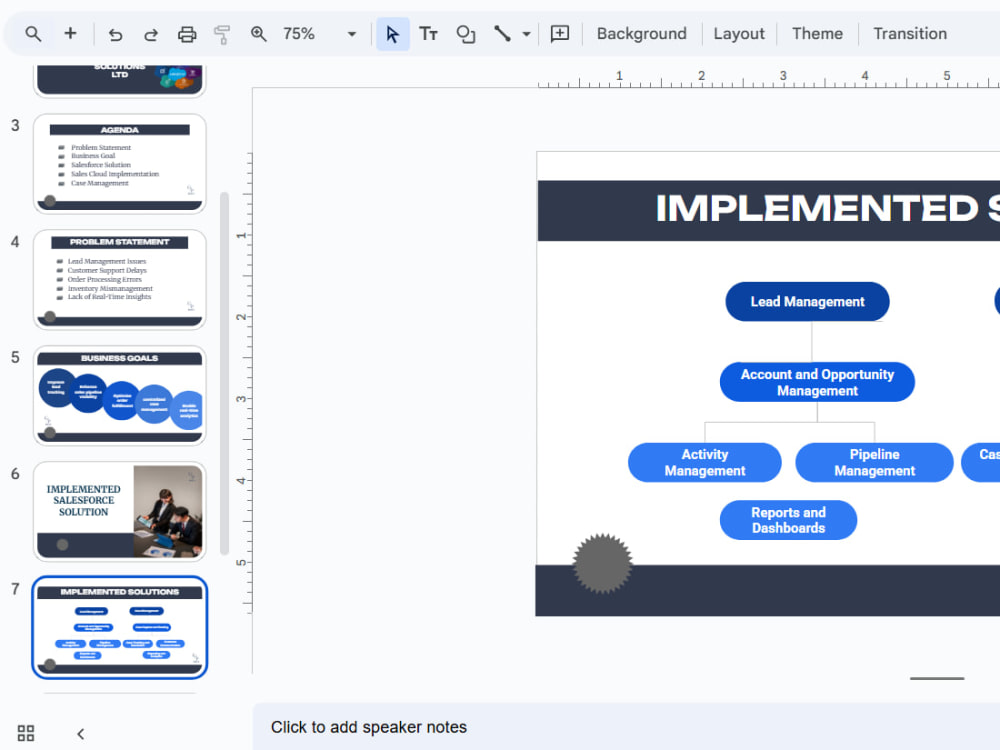1000x750 pixels.
Task: Activate the paint format tool
Action: pyautogui.click(x=222, y=34)
